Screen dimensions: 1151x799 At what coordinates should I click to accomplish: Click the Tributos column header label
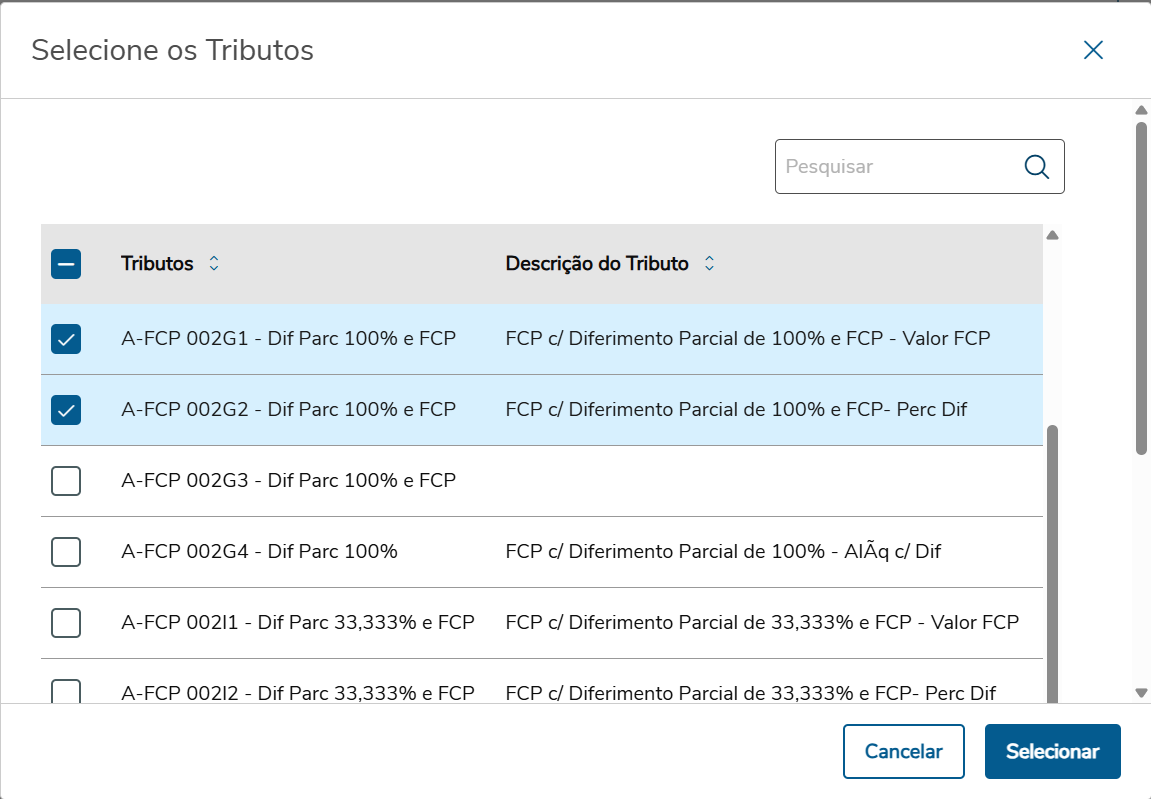point(157,264)
